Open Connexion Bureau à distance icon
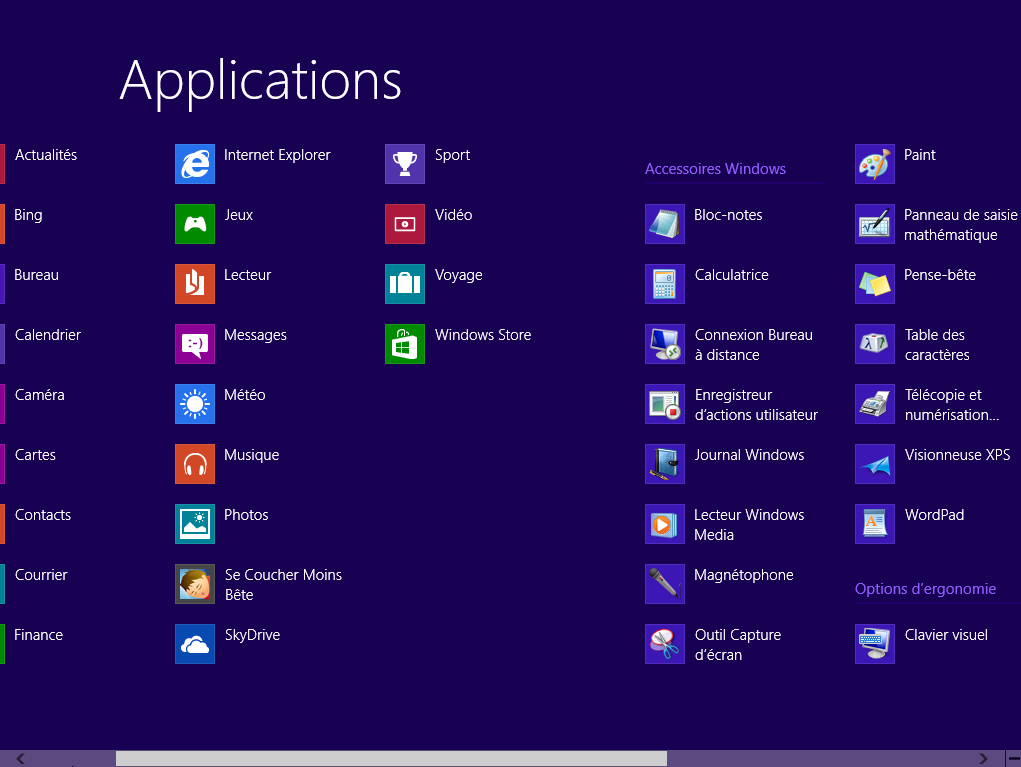The width and height of the screenshot is (1021, 767). (x=665, y=344)
